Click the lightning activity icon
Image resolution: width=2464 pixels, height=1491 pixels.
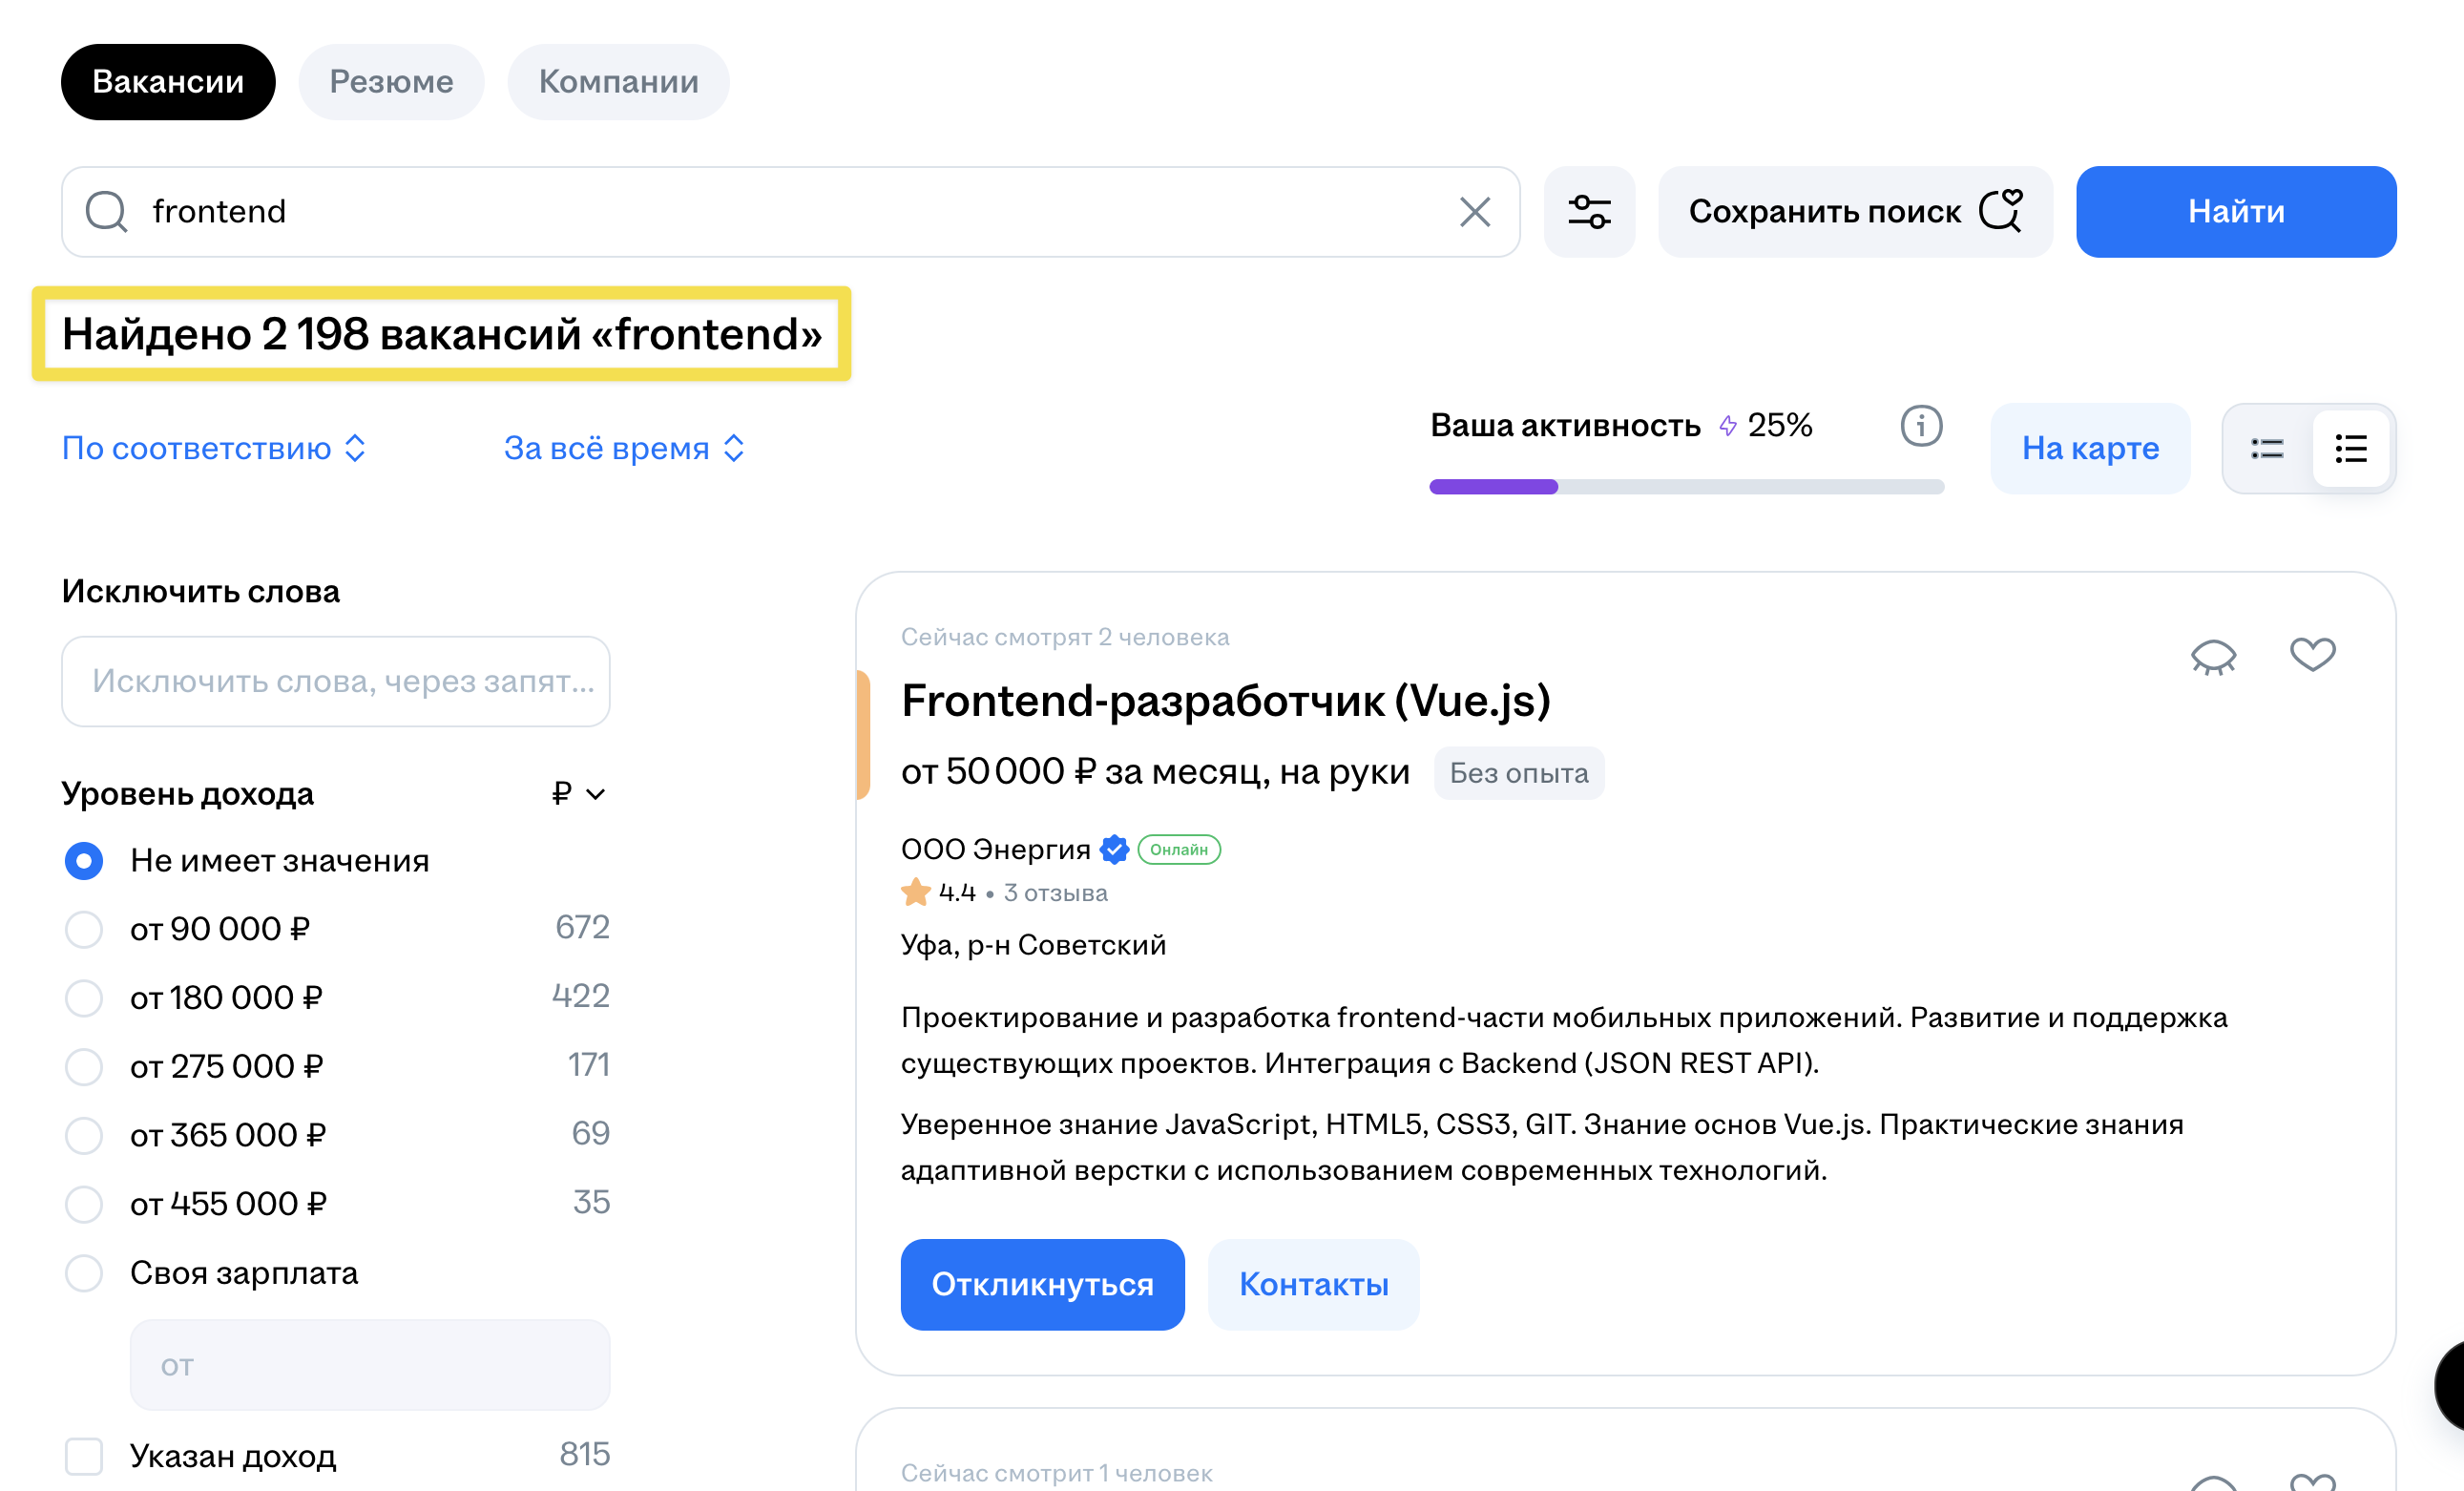point(1727,425)
